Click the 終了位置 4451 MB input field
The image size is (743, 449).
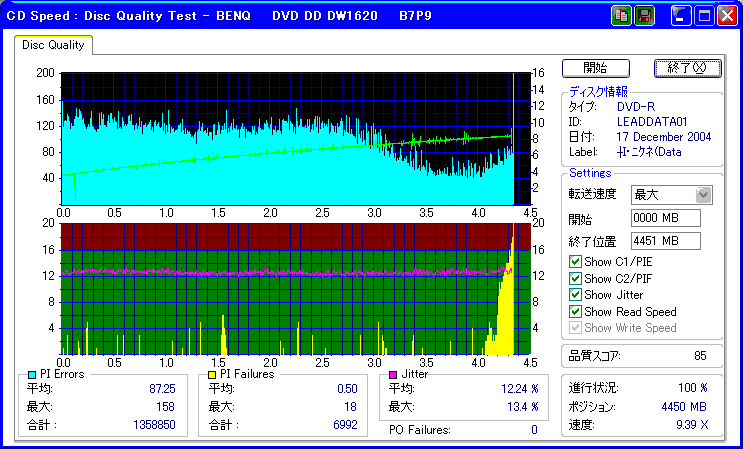pos(666,241)
